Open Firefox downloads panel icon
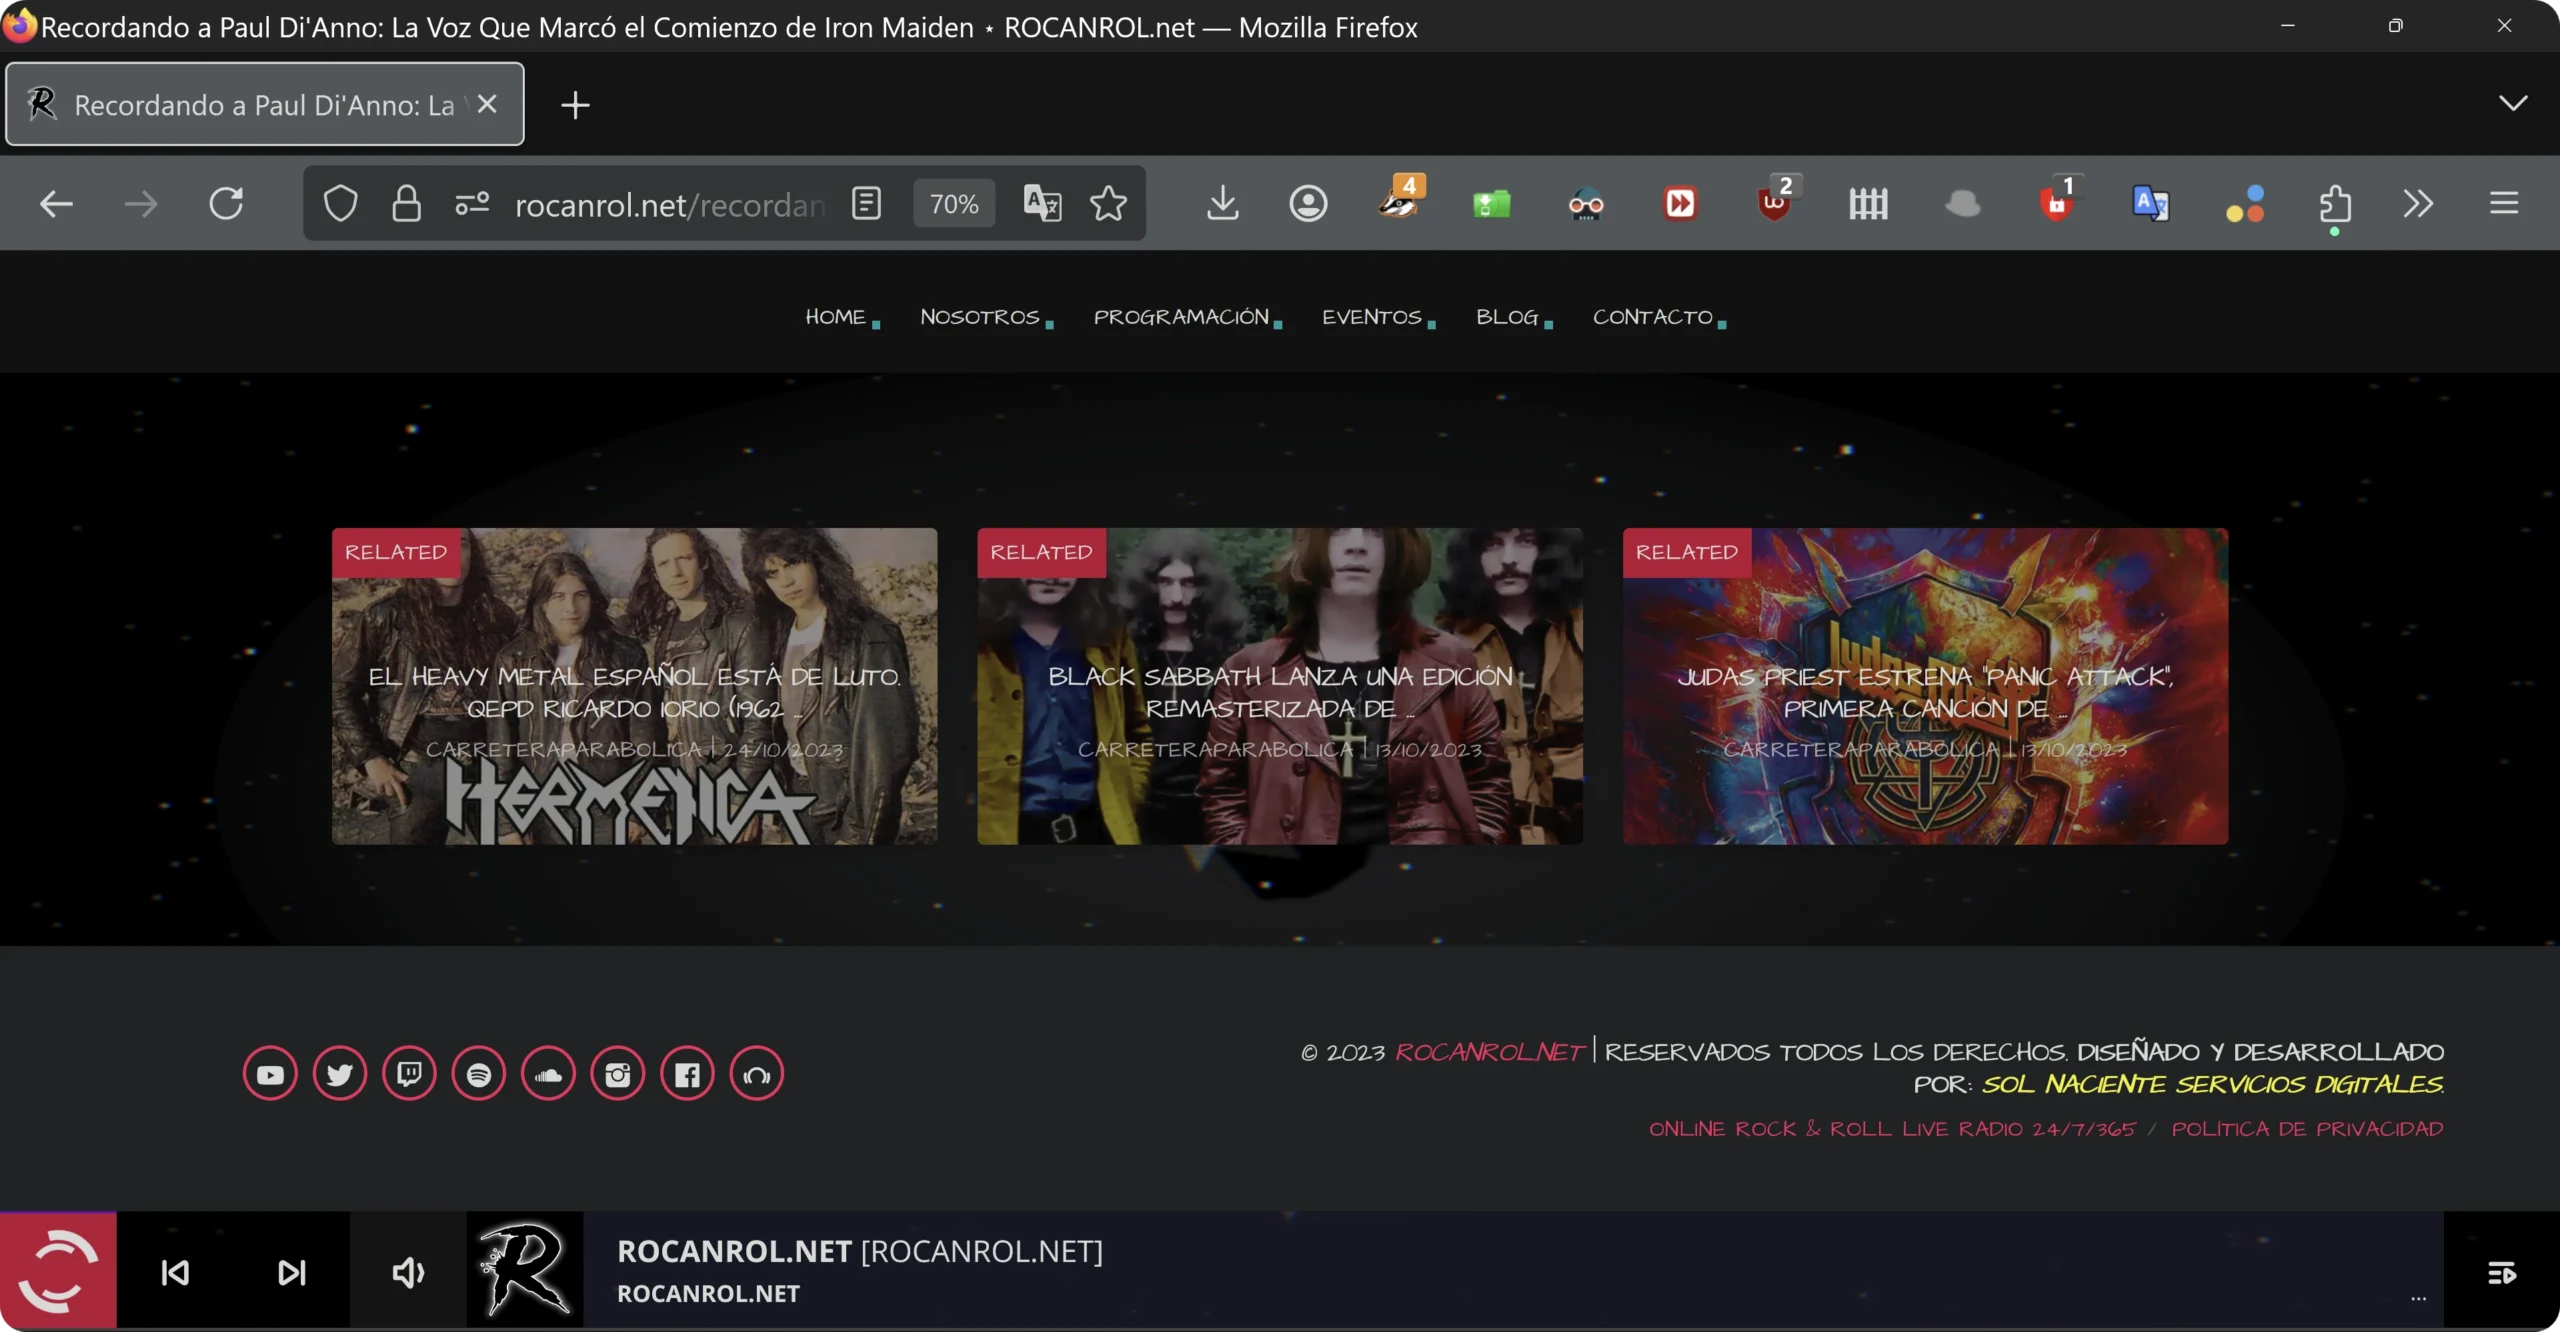The image size is (2560, 1332). tap(1222, 204)
